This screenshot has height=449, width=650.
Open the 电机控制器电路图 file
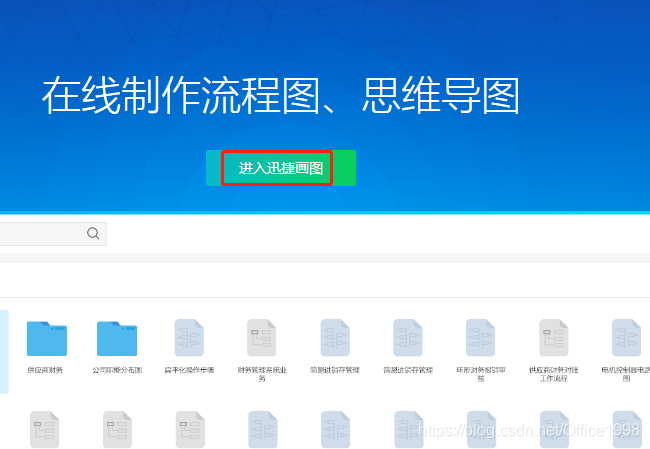(626, 338)
